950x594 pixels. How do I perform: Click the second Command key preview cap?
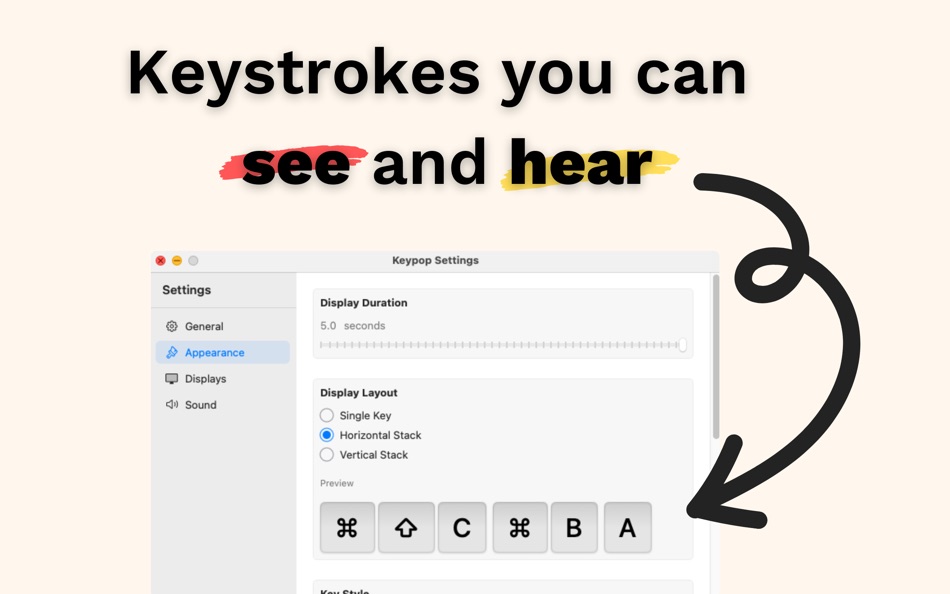tap(519, 527)
